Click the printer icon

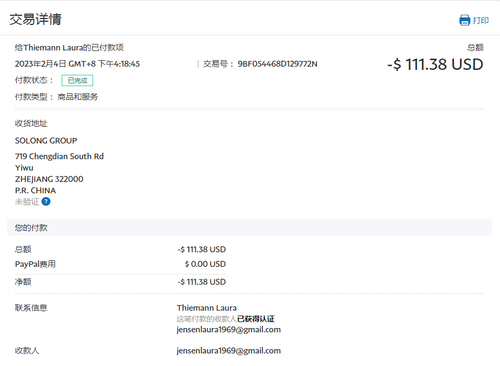tap(464, 20)
